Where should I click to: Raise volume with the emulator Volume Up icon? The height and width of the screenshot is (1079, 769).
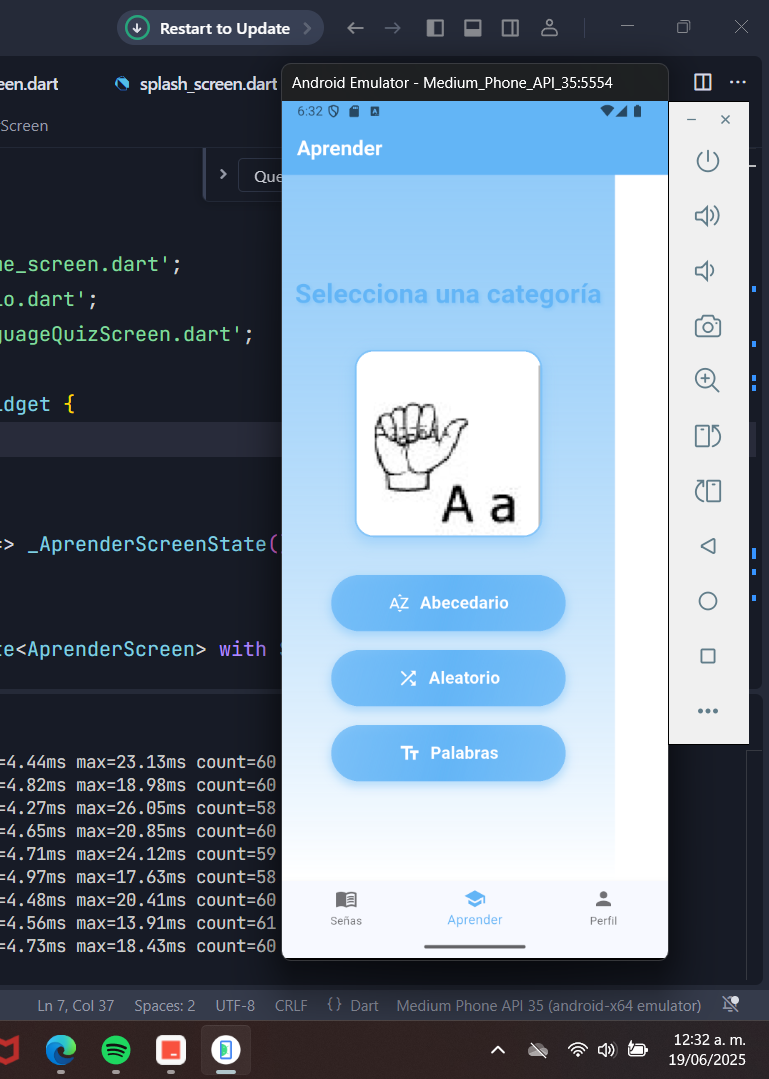point(707,216)
